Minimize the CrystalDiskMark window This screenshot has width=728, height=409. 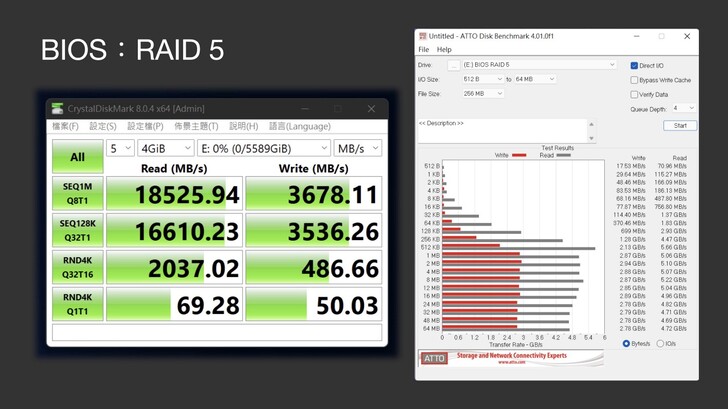point(305,109)
